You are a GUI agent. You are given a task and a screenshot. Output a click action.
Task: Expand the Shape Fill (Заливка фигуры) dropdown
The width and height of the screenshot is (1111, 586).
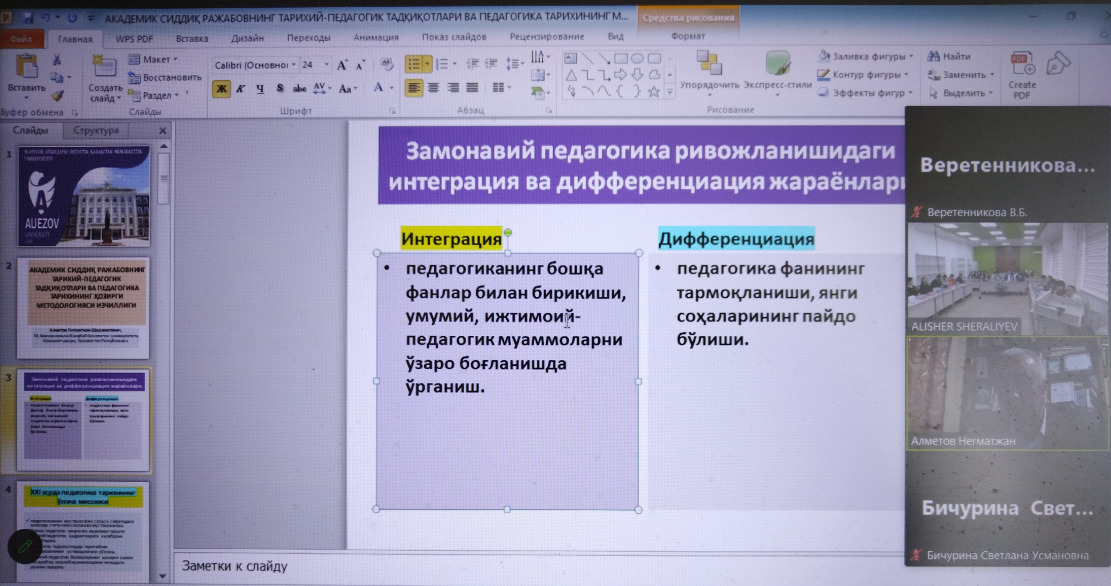[x=866, y=56]
